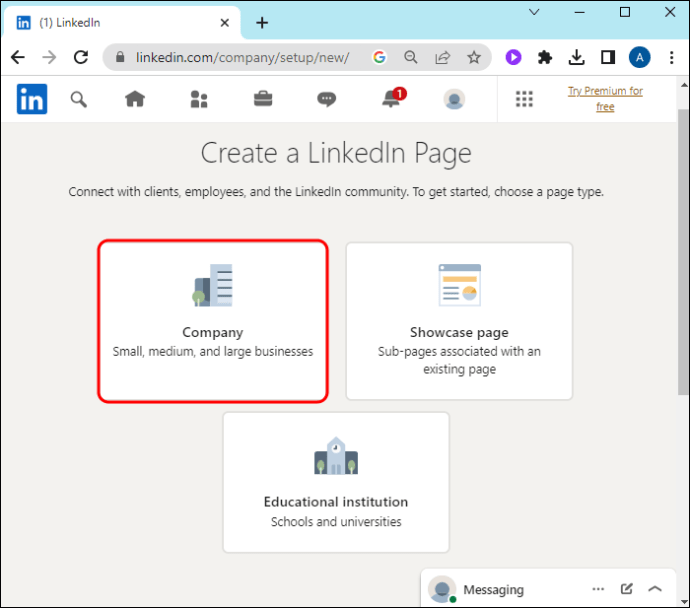Click the LinkedIn logo
The width and height of the screenshot is (690, 608).
click(x=32, y=99)
